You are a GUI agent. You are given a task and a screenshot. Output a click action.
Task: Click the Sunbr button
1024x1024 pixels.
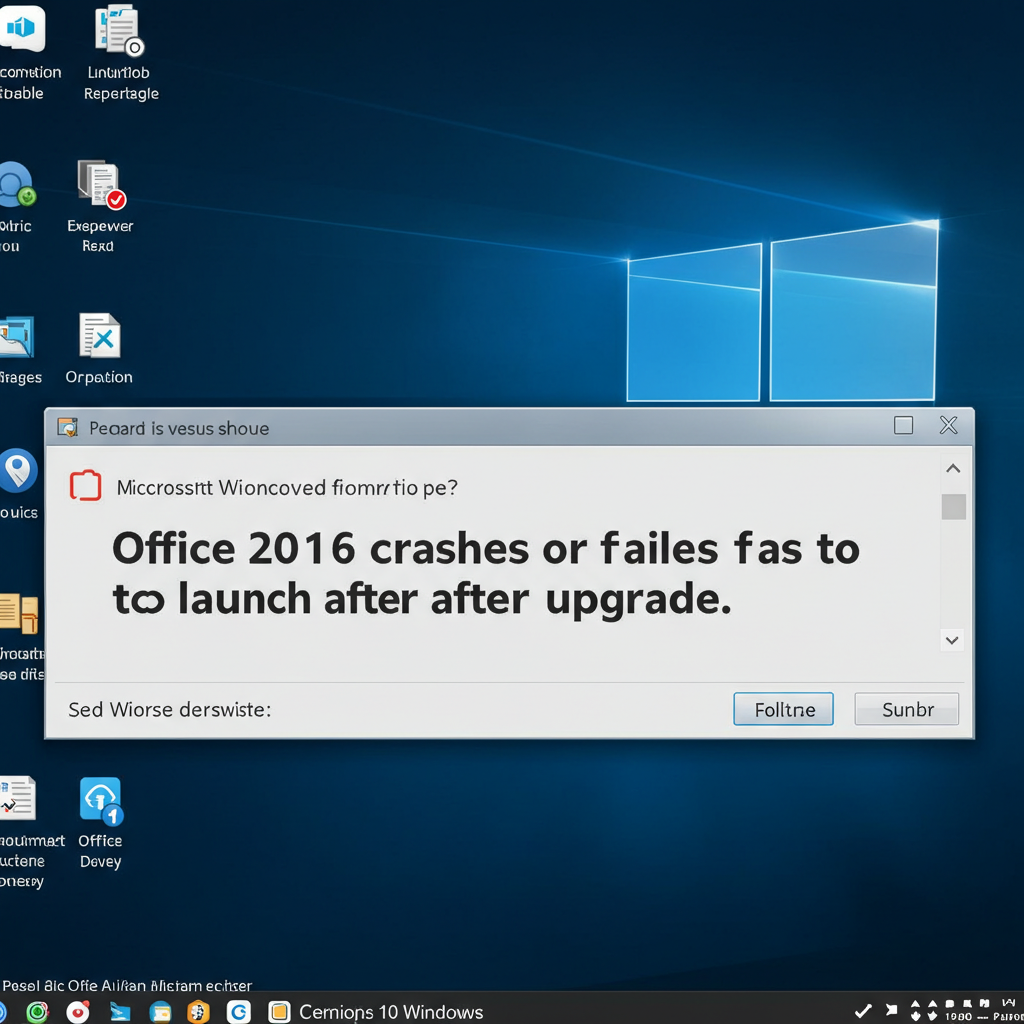tap(907, 709)
